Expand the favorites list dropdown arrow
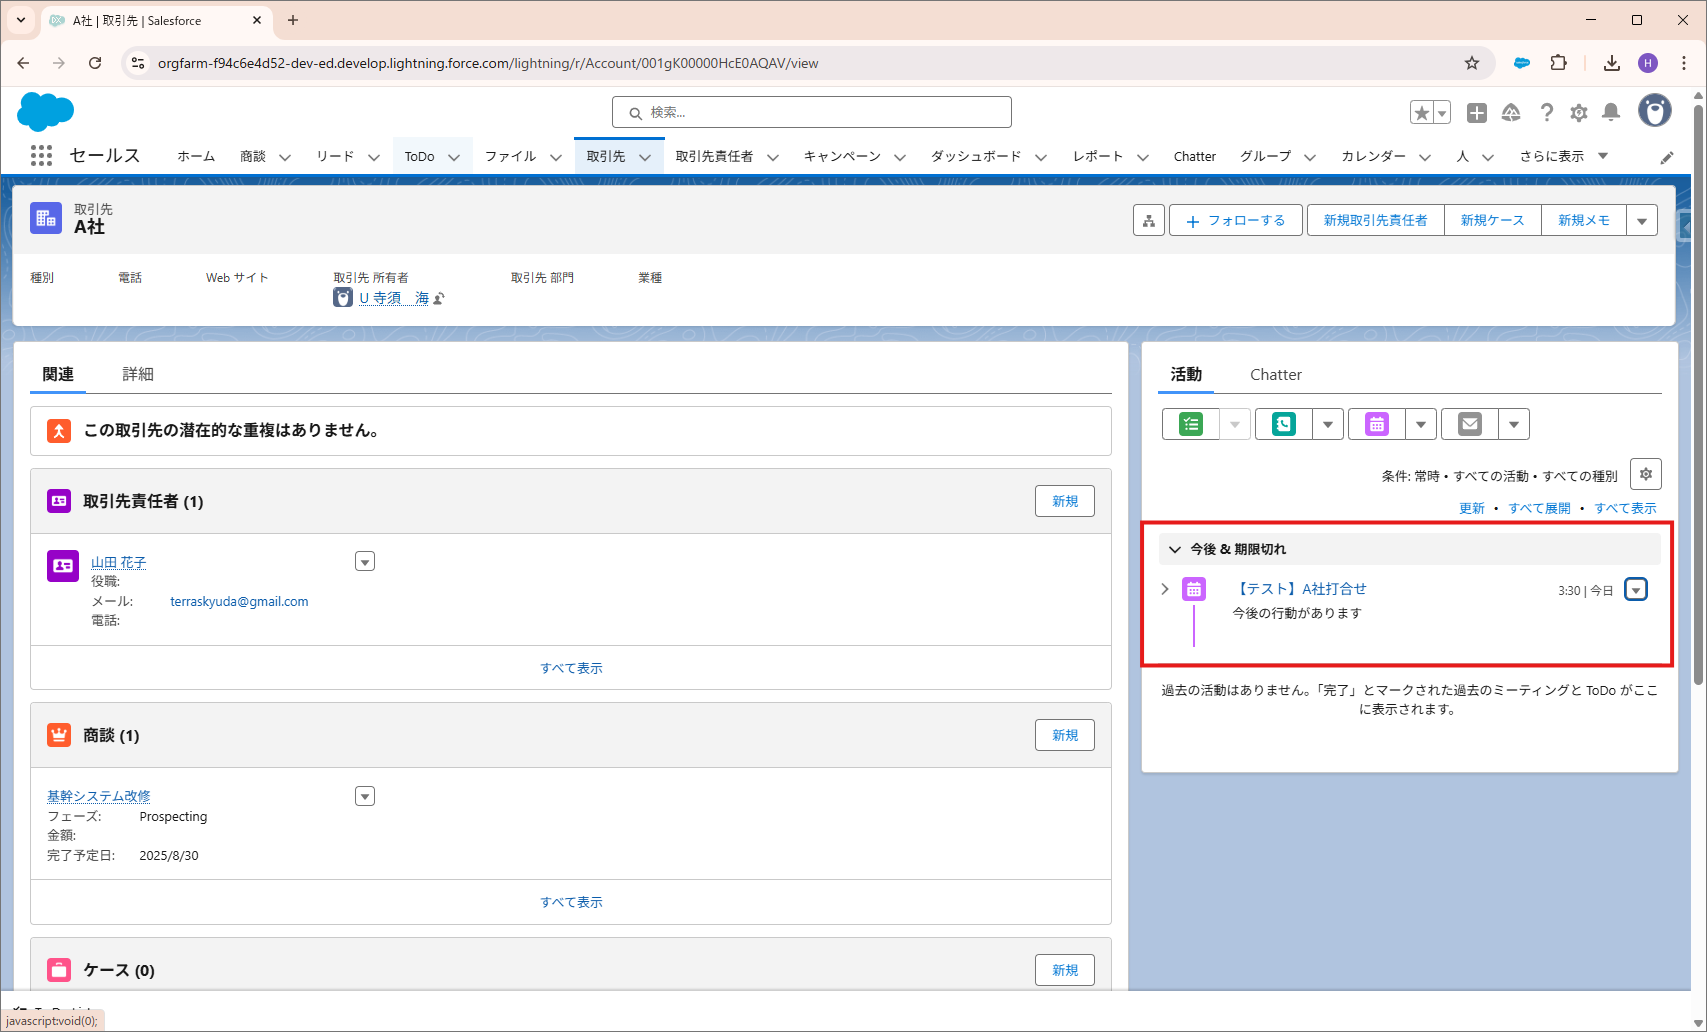The height and width of the screenshot is (1032, 1707). 1442,113
